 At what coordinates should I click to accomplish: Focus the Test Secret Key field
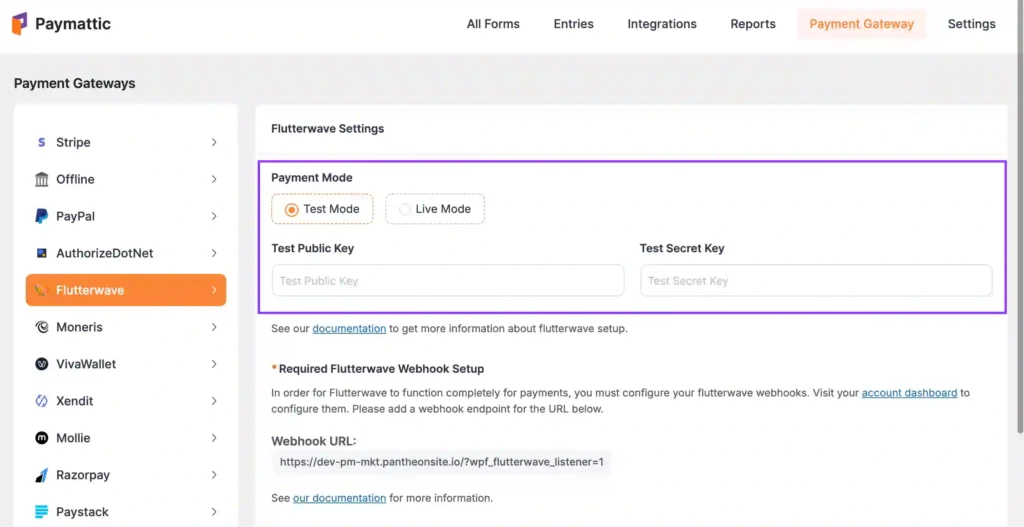(x=816, y=281)
